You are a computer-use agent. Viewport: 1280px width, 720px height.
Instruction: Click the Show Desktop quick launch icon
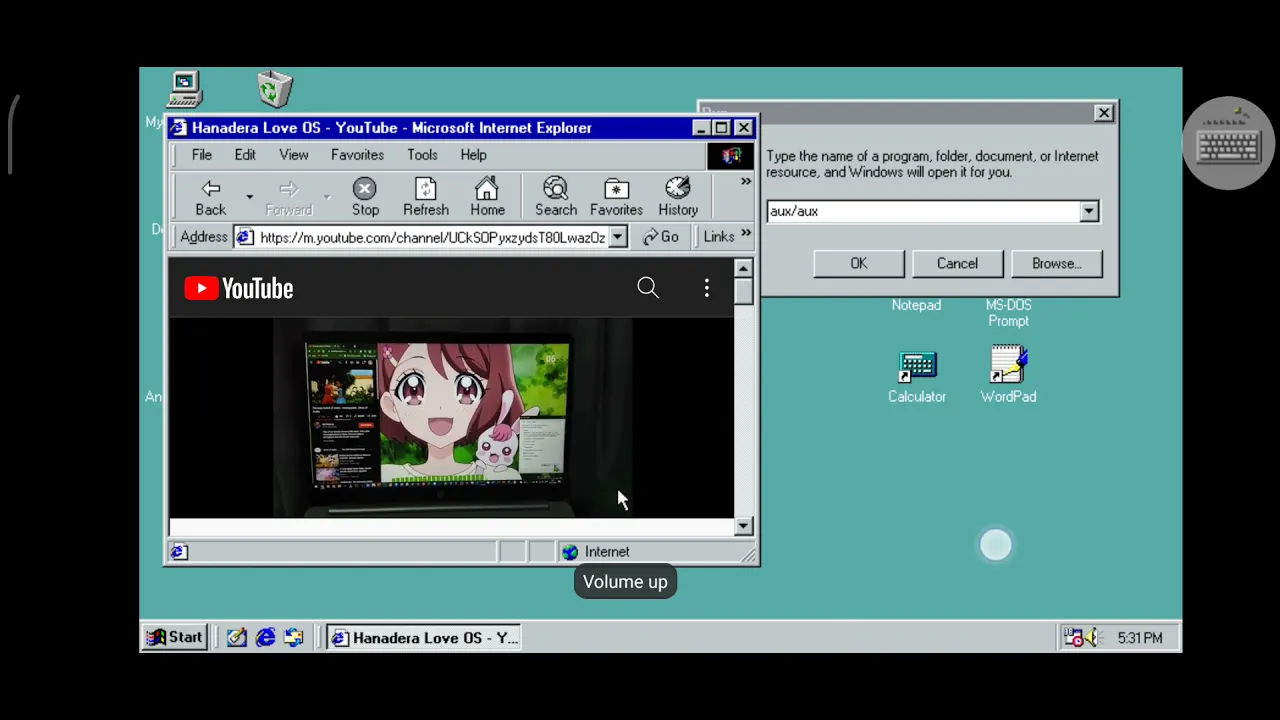[237, 637]
